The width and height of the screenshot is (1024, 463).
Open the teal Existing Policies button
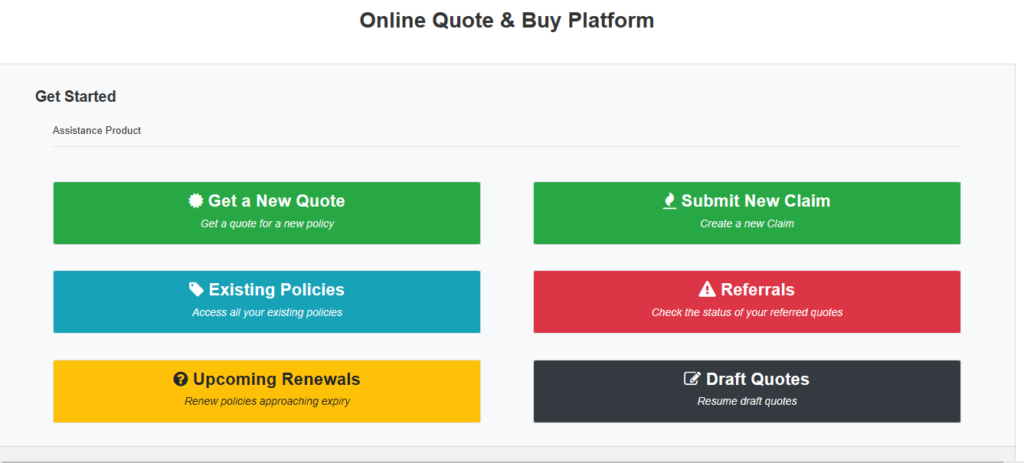[267, 301]
